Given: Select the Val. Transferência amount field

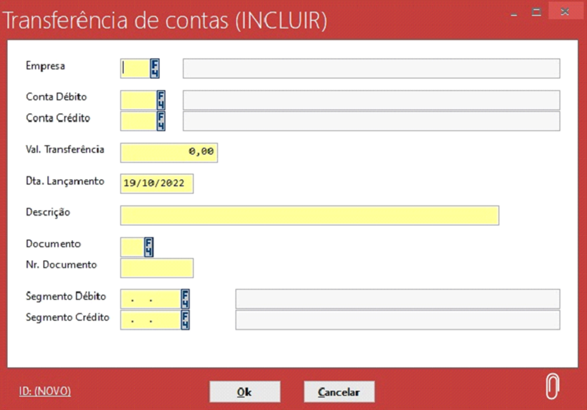Looking at the screenshot, I should pyautogui.click(x=169, y=152).
